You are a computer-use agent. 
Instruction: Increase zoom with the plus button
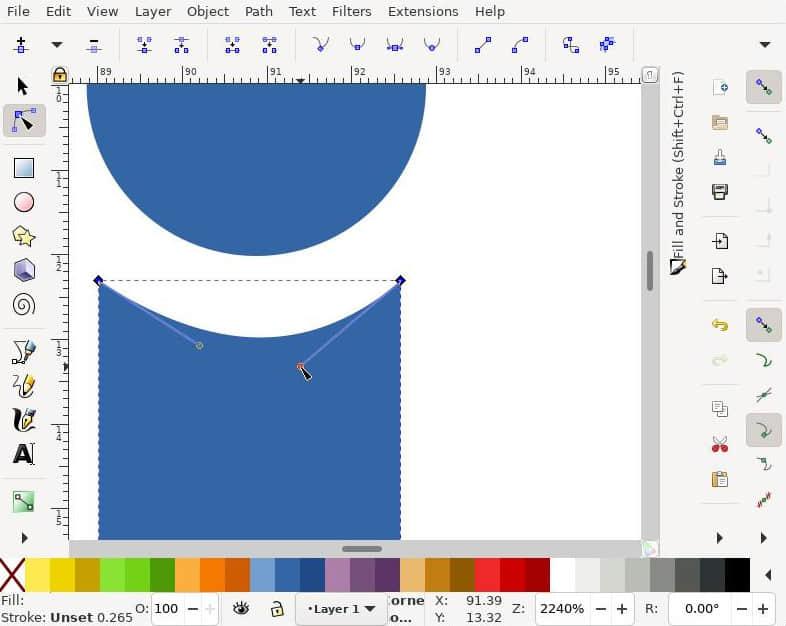click(622, 608)
